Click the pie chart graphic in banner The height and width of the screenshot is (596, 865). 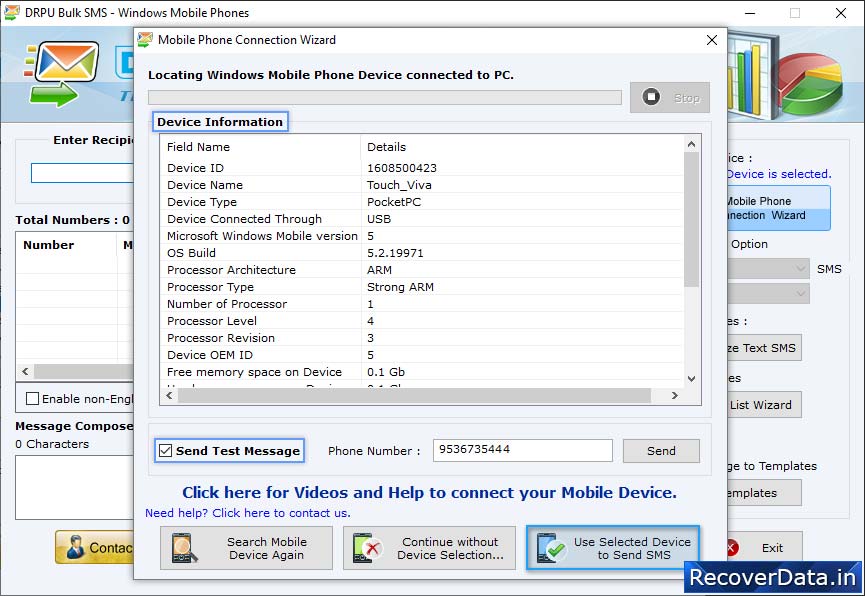810,82
